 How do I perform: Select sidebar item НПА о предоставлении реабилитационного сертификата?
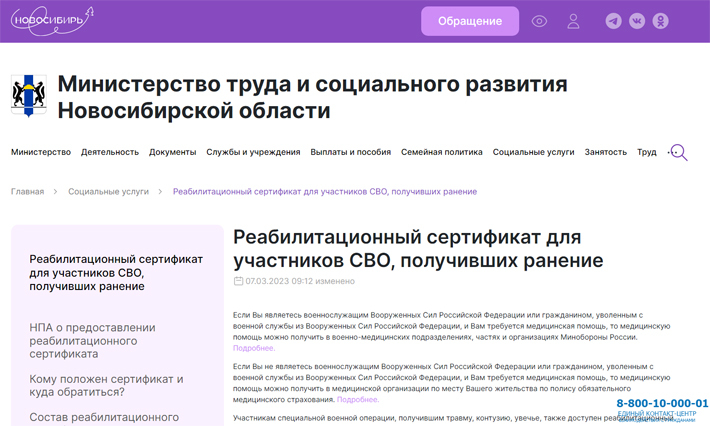click(x=92, y=340)
